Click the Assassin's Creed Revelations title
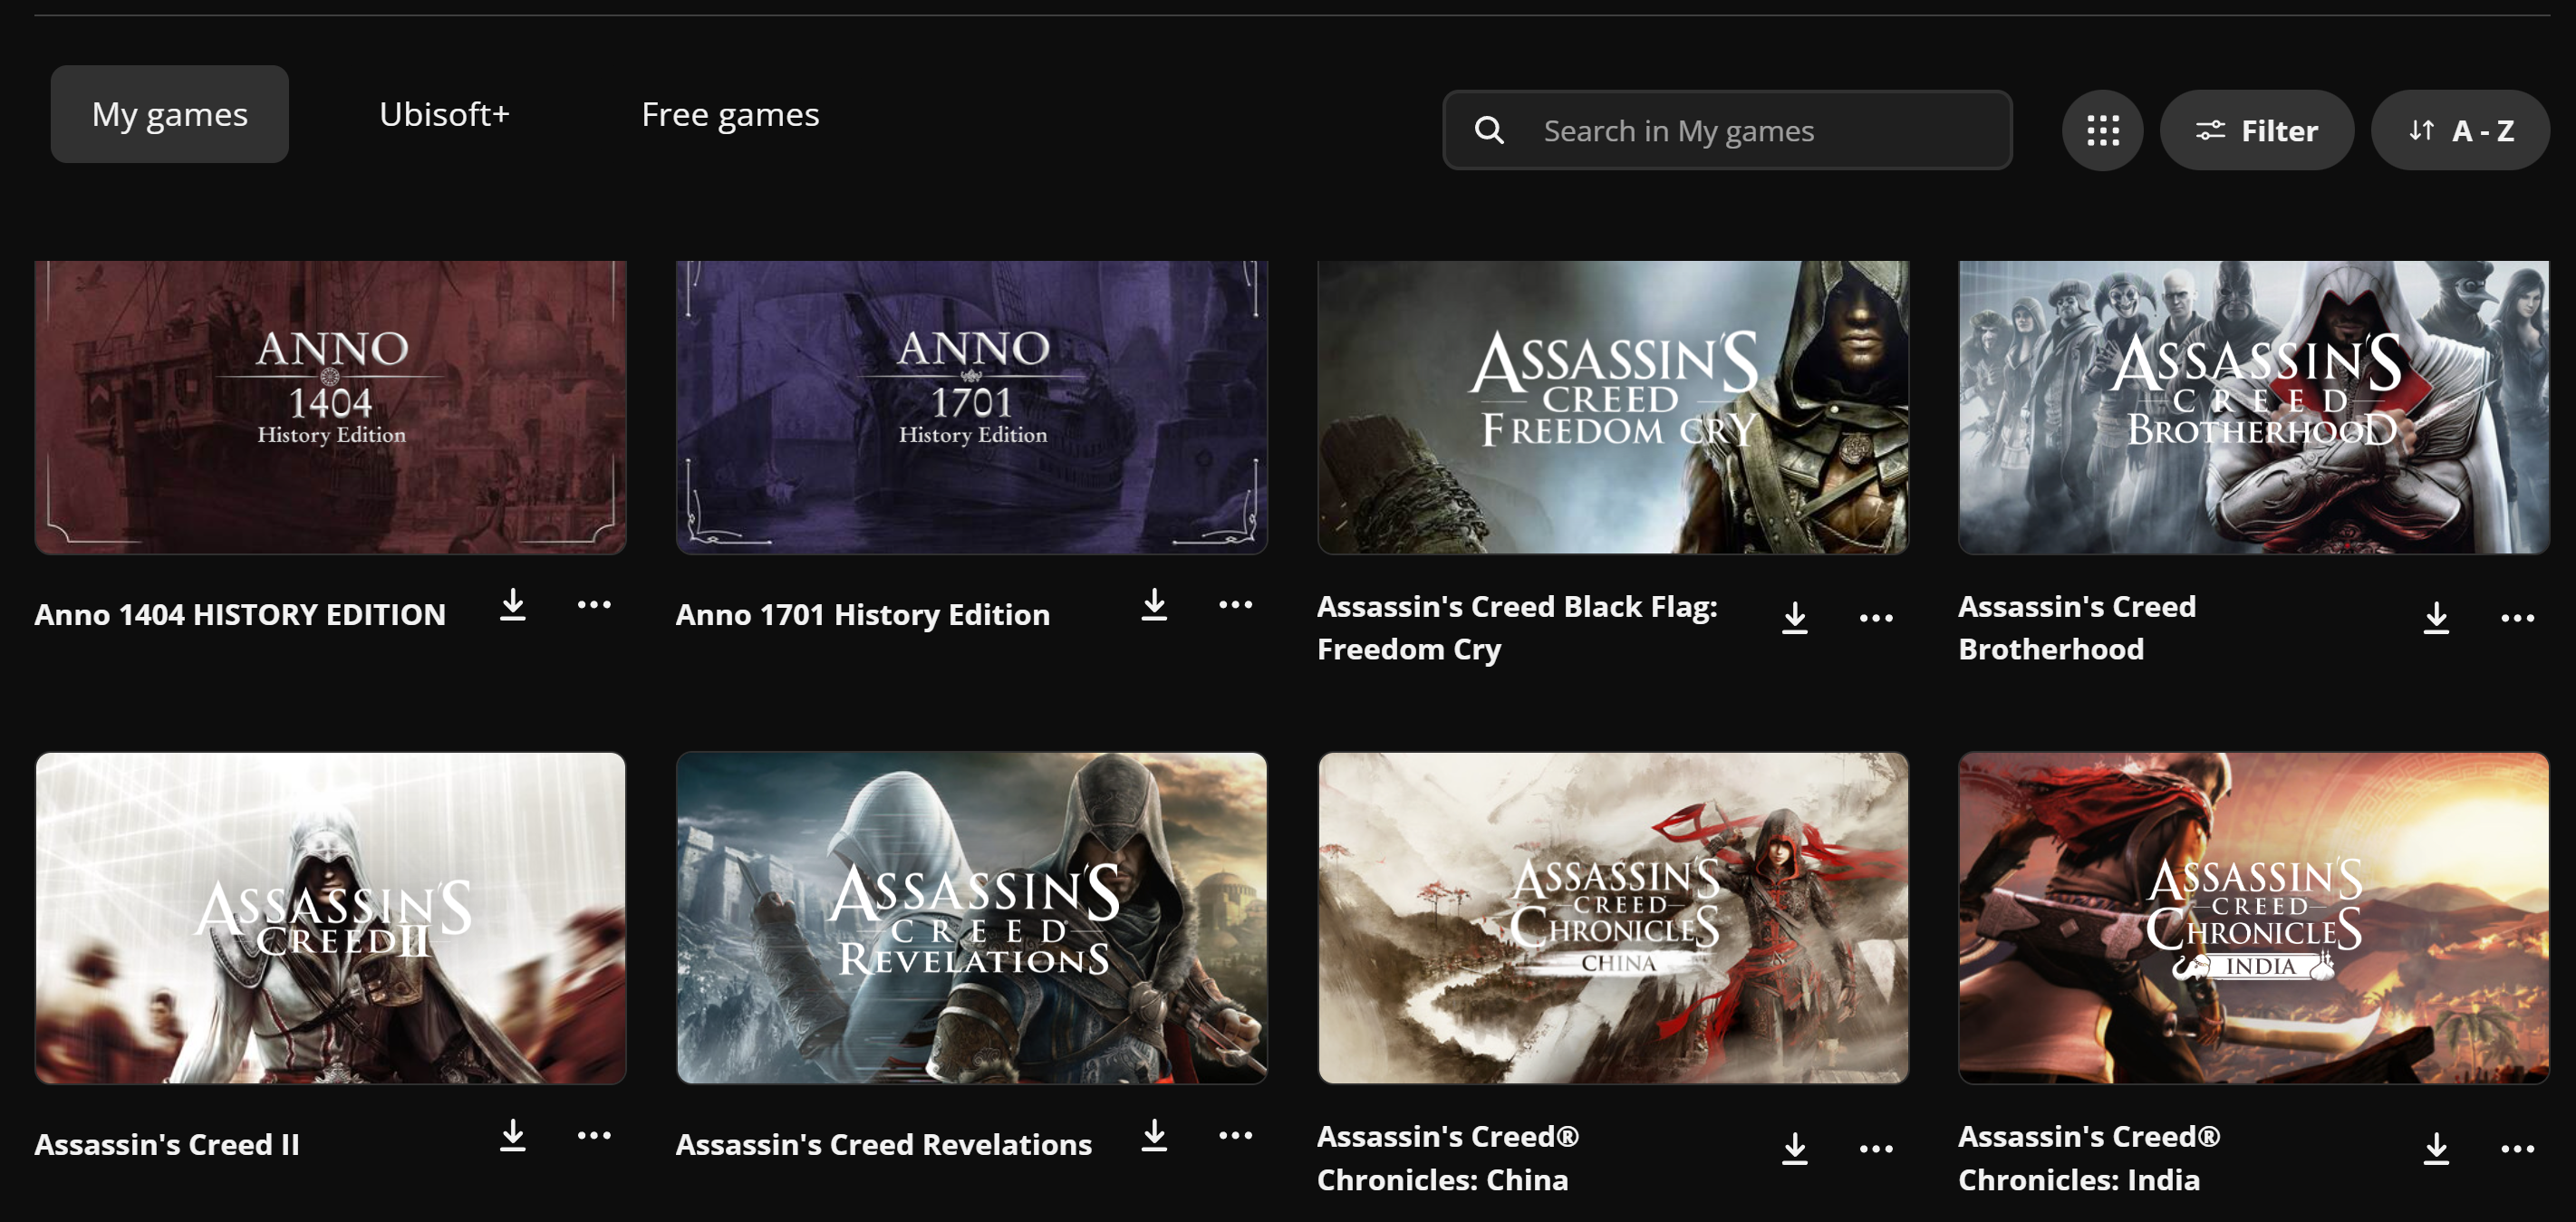Image resolution: width=2576 pixels, height=1222 pixels. [883, 1144]
